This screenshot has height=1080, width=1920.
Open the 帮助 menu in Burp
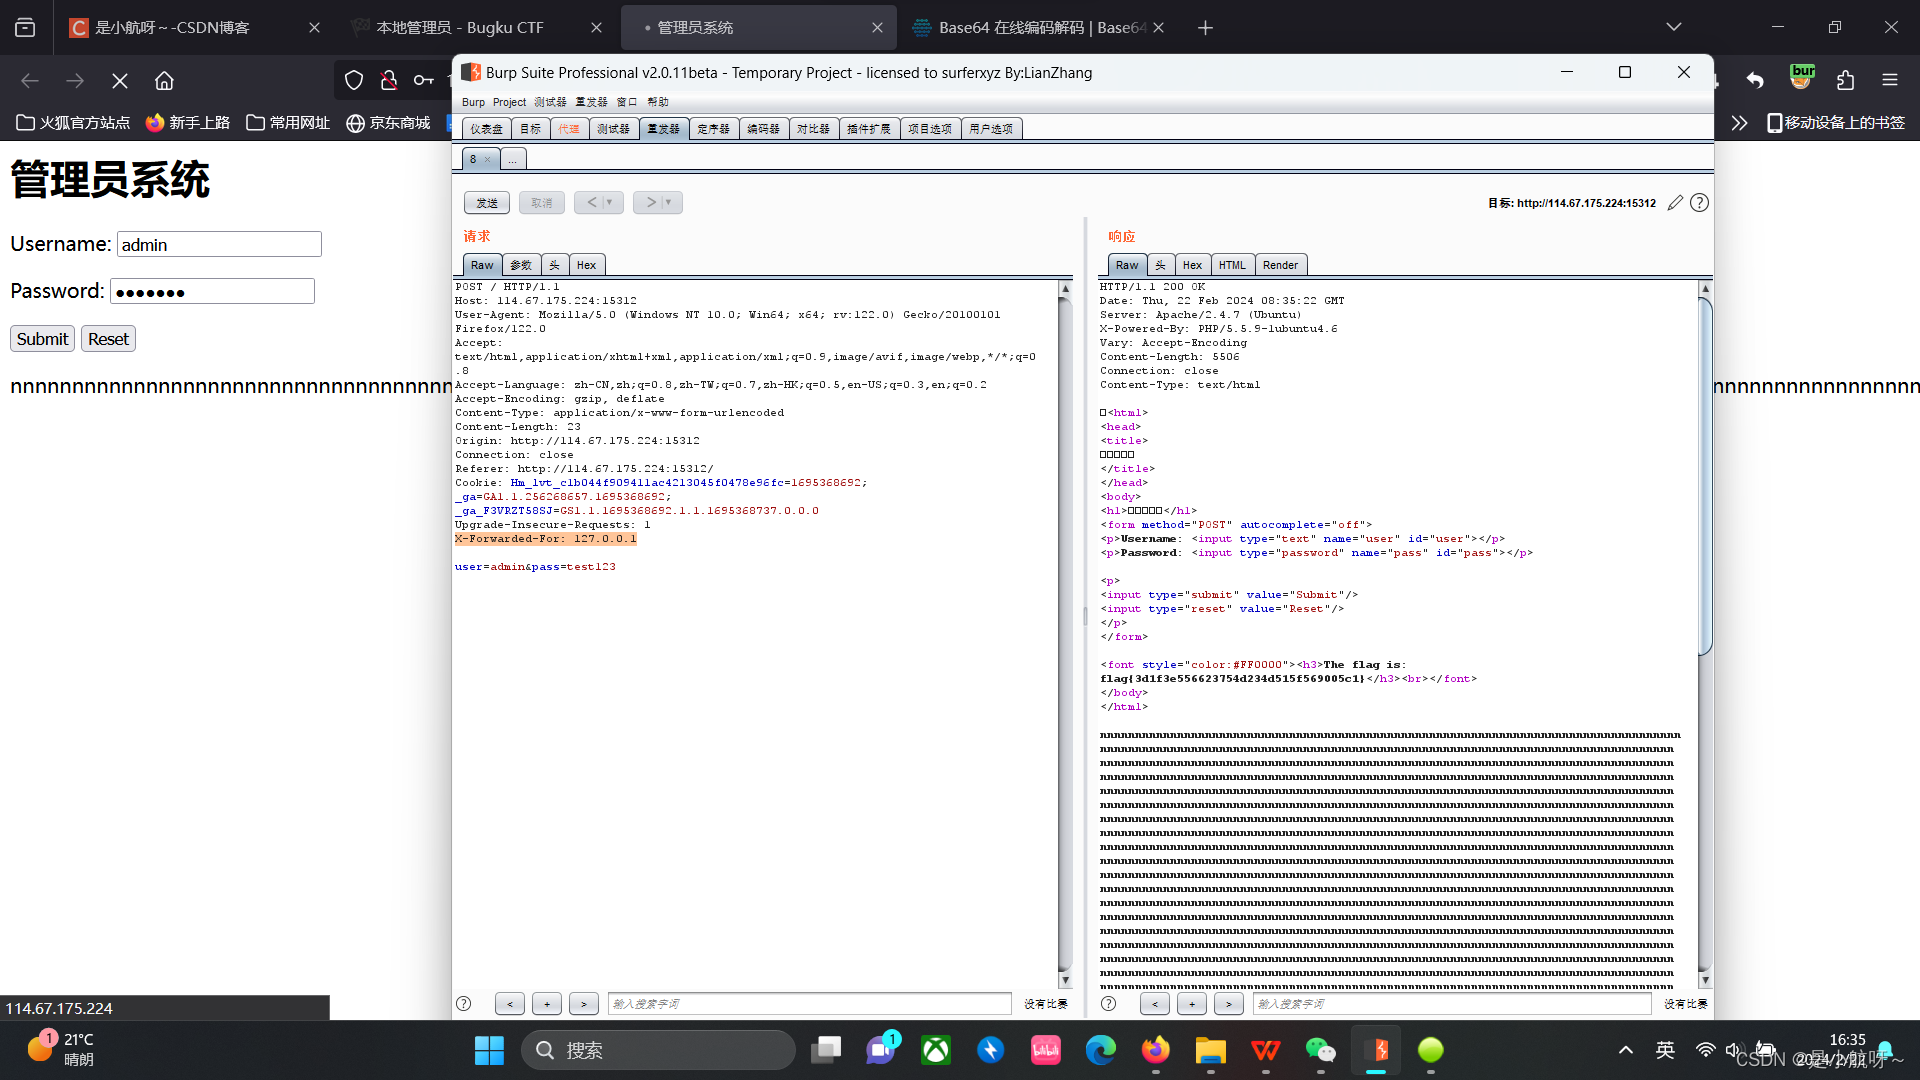point(657,102)
